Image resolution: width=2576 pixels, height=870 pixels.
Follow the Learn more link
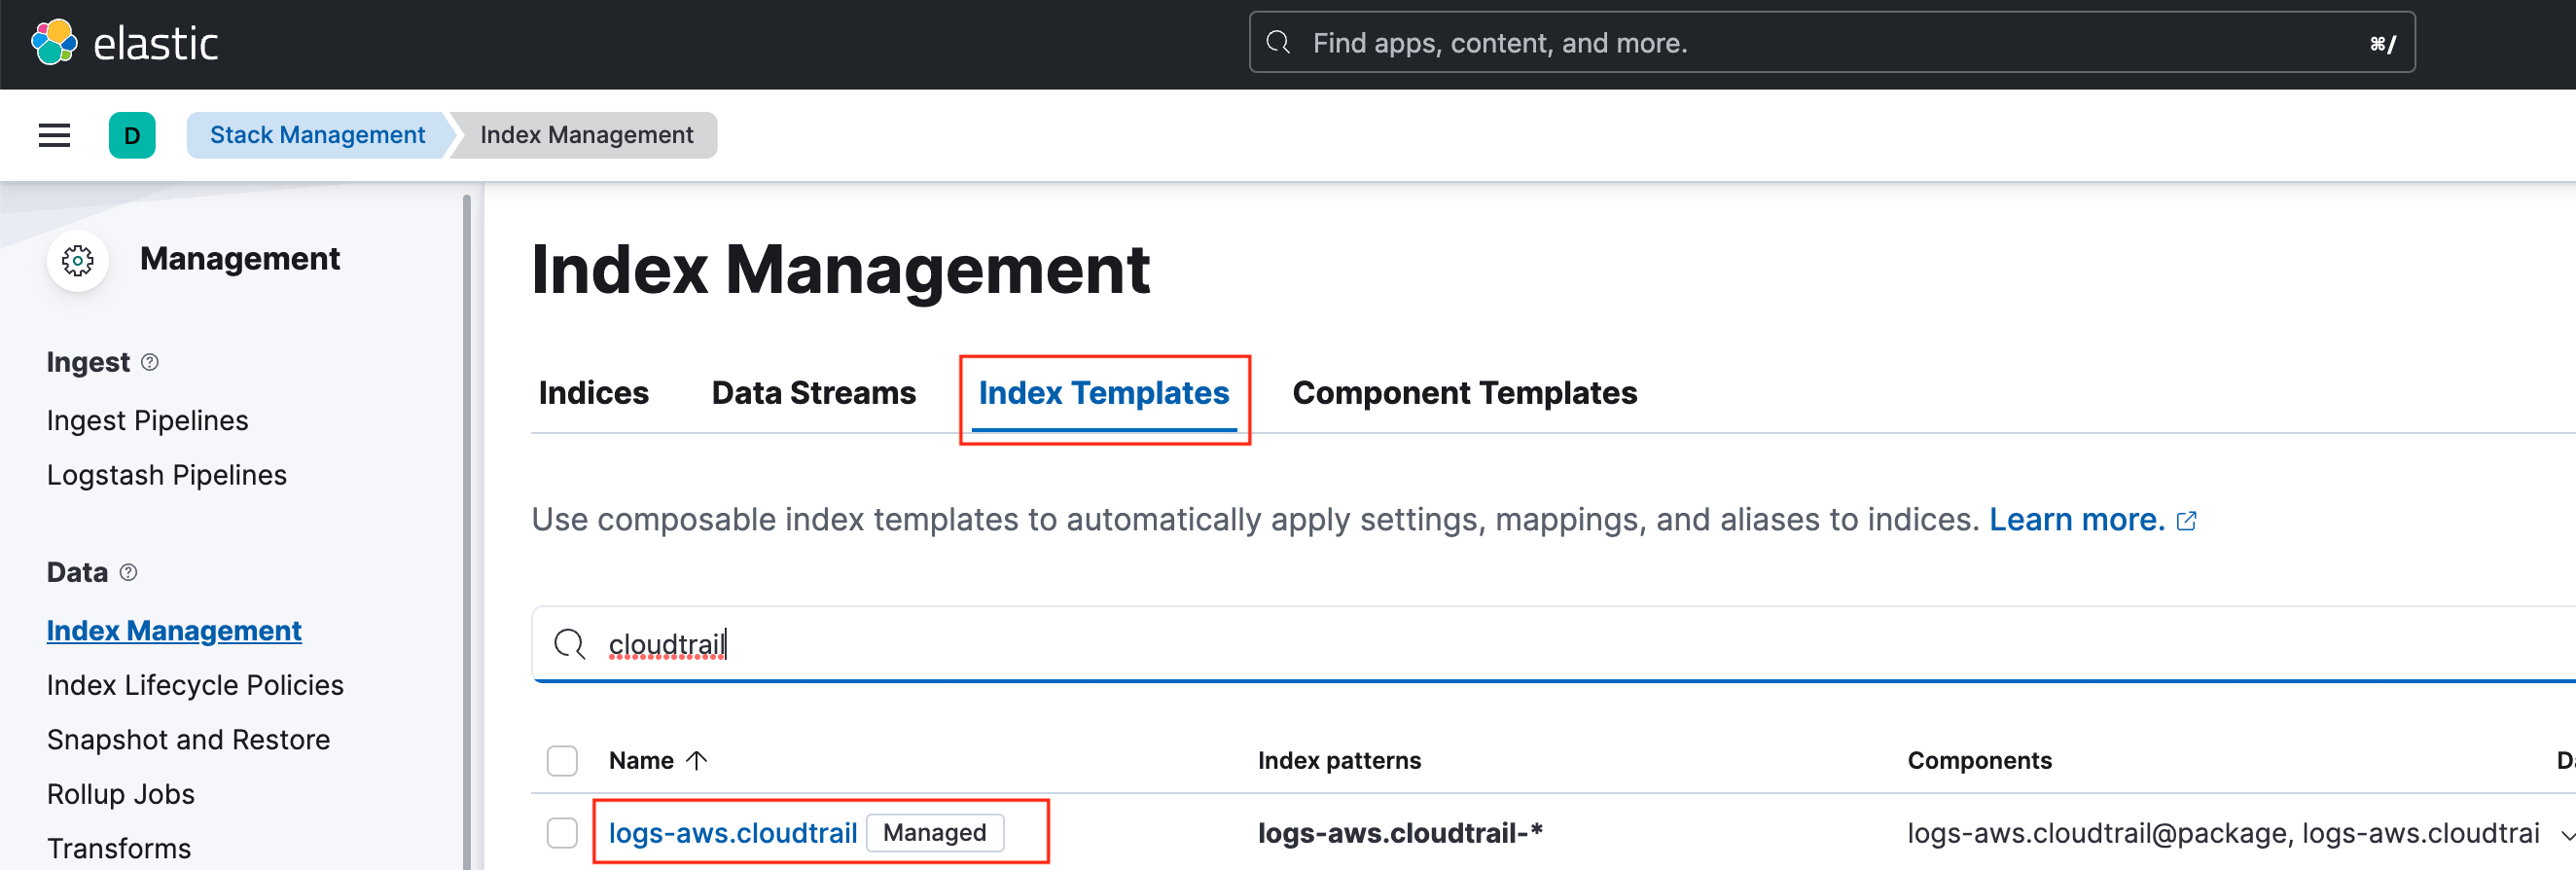point(2077,520)
